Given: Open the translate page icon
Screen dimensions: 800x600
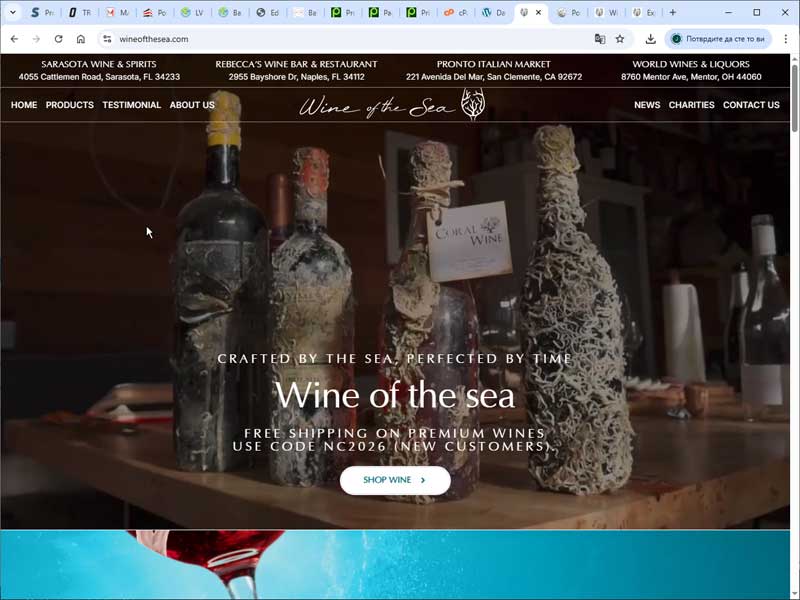Looking at the screenshot, I should pos(600,39).
